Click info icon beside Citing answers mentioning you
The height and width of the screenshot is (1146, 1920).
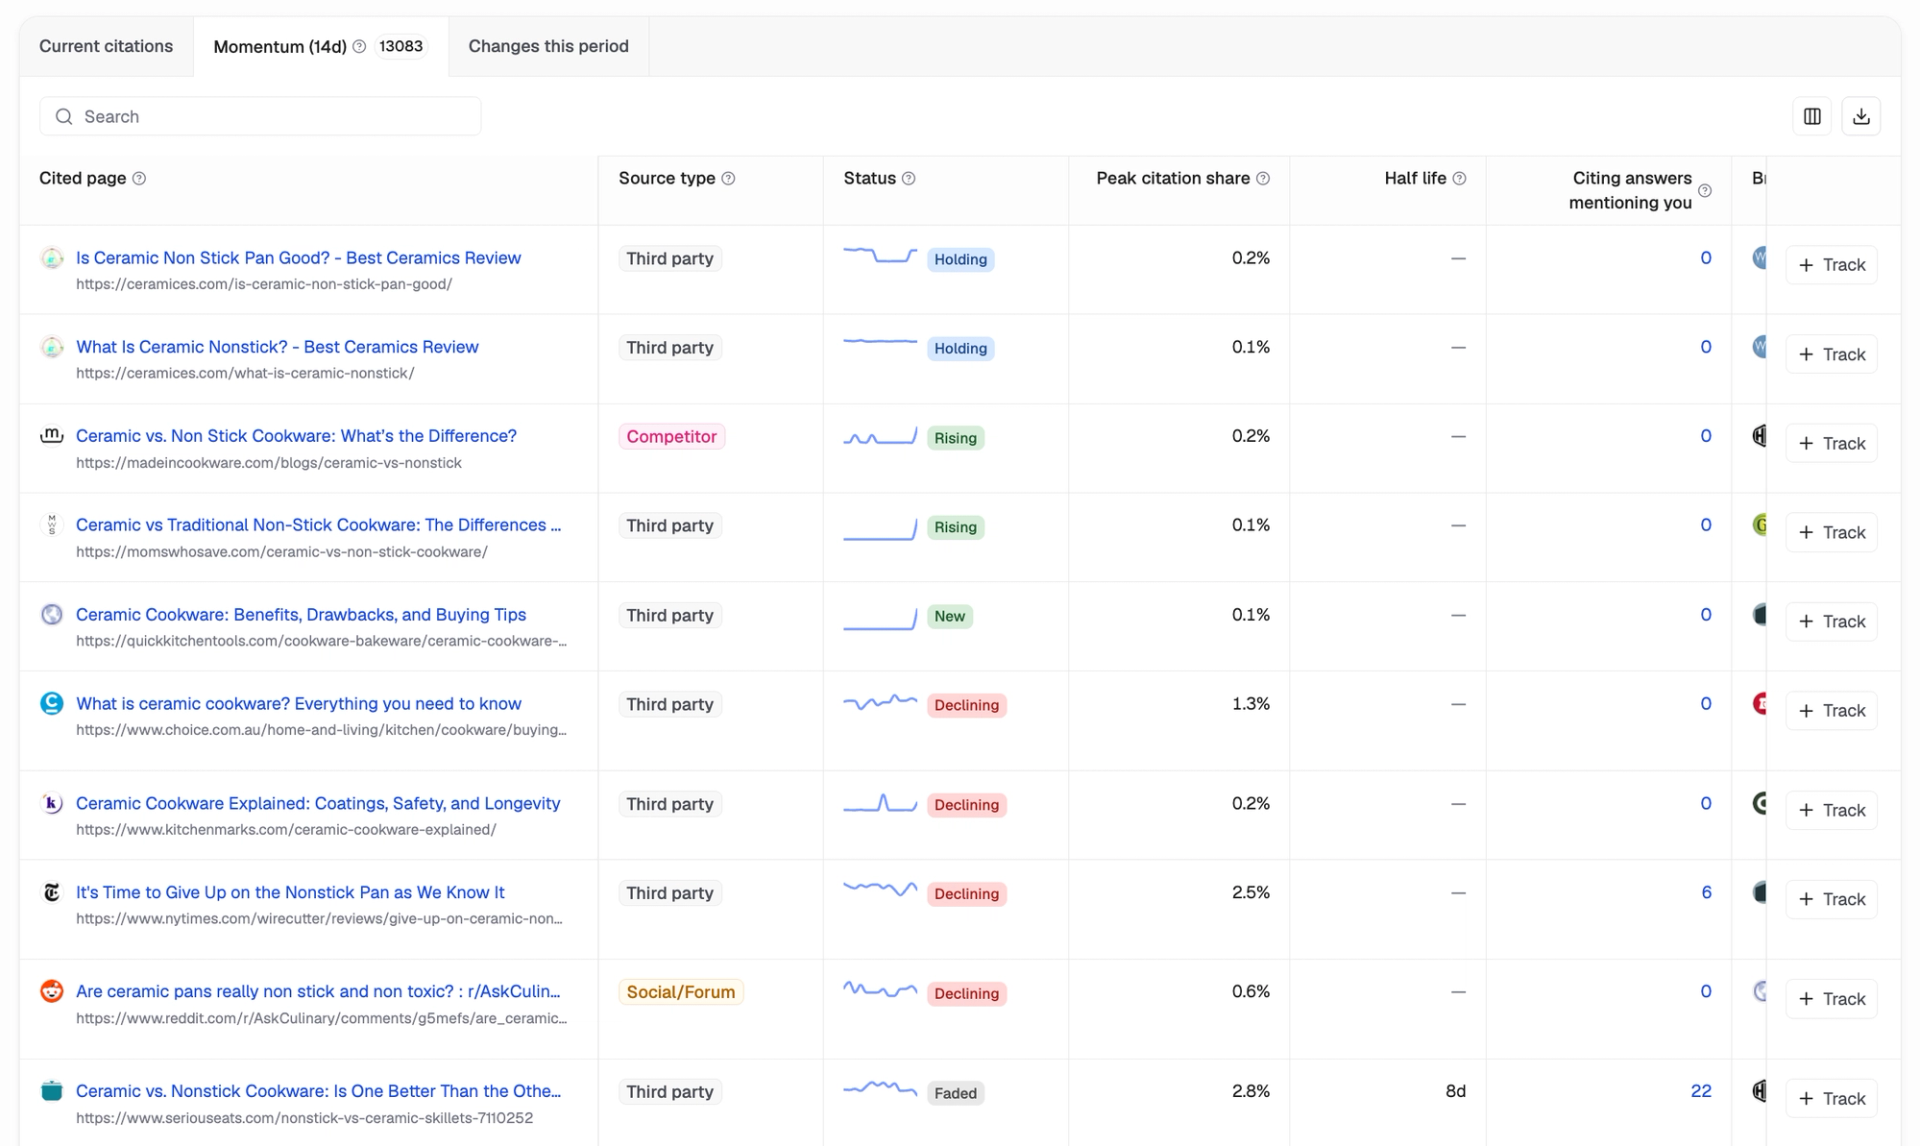click(1705, 190)
